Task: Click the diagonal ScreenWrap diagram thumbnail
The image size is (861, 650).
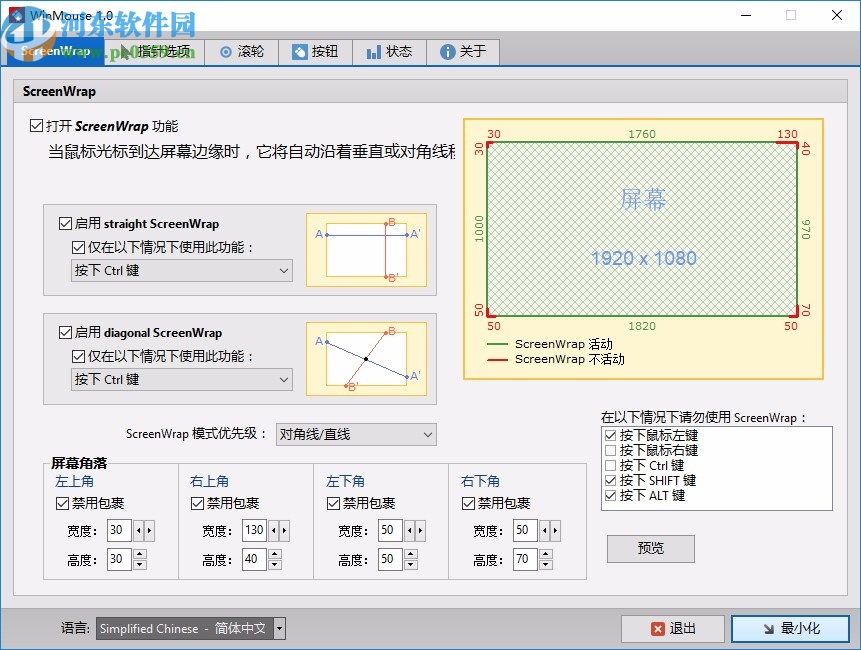Action: (366, 359)
